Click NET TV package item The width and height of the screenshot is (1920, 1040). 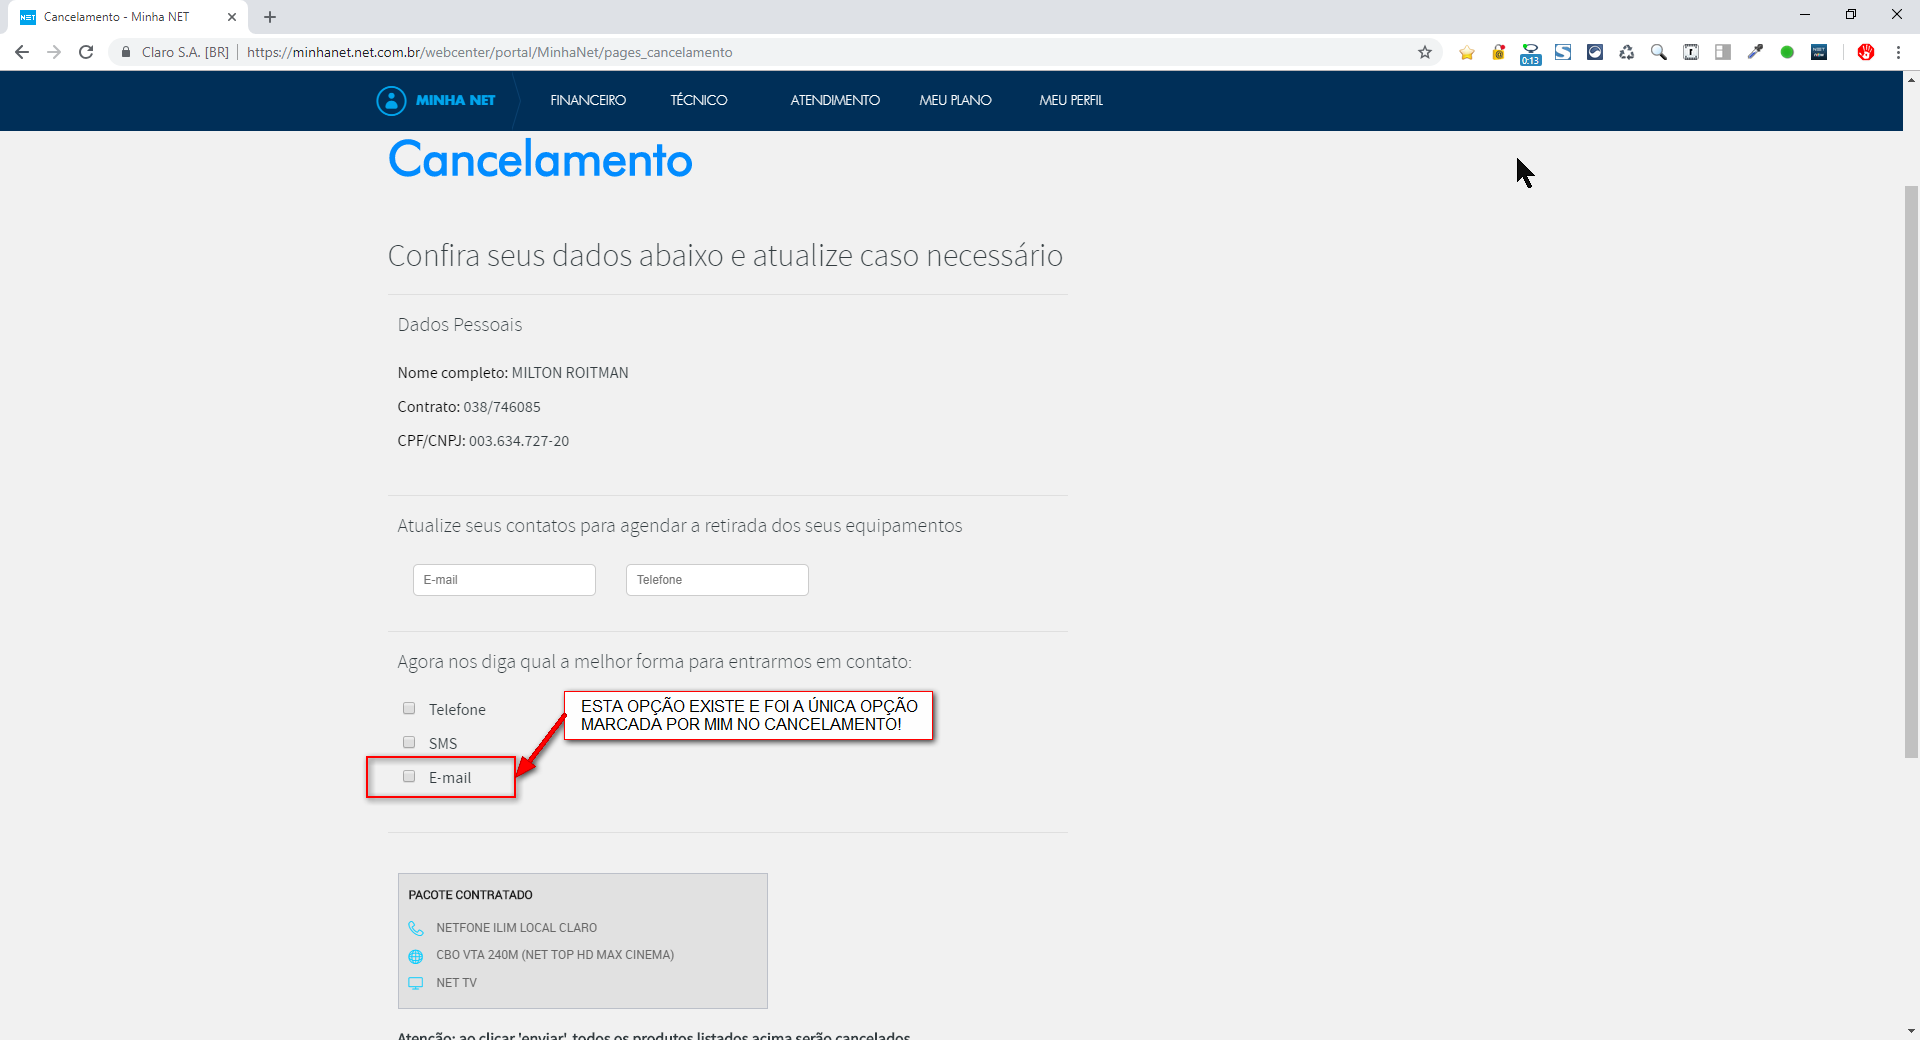(x=456, y=983)
